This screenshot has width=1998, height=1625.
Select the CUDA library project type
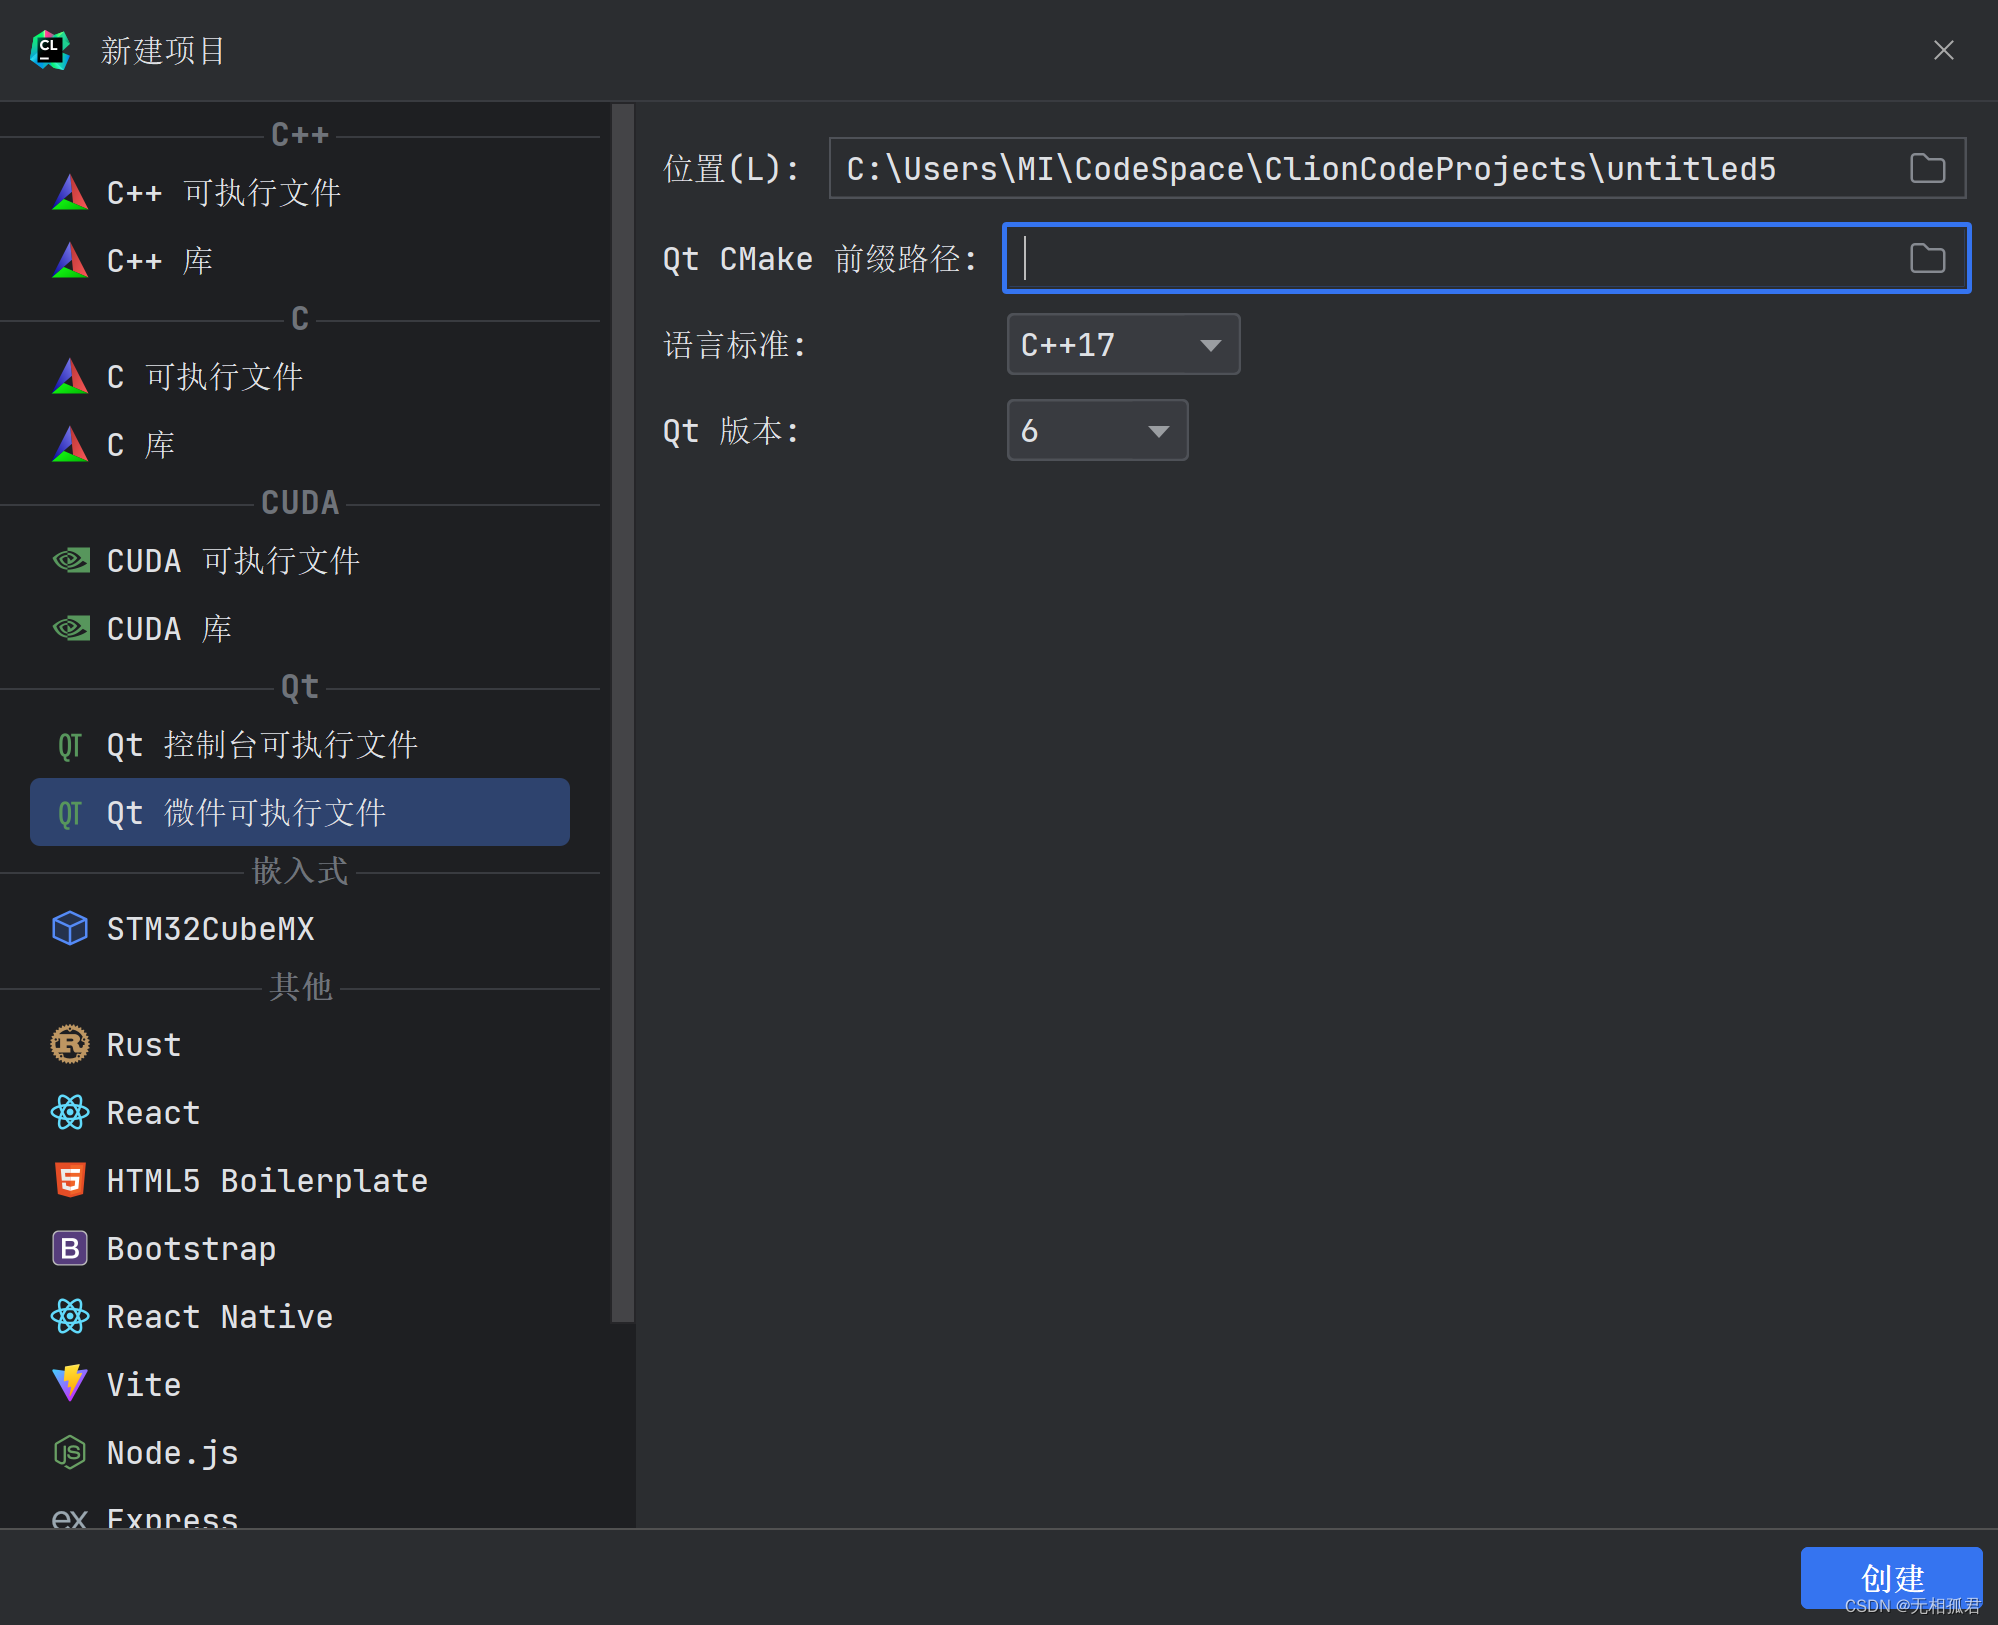pos(170,628)
